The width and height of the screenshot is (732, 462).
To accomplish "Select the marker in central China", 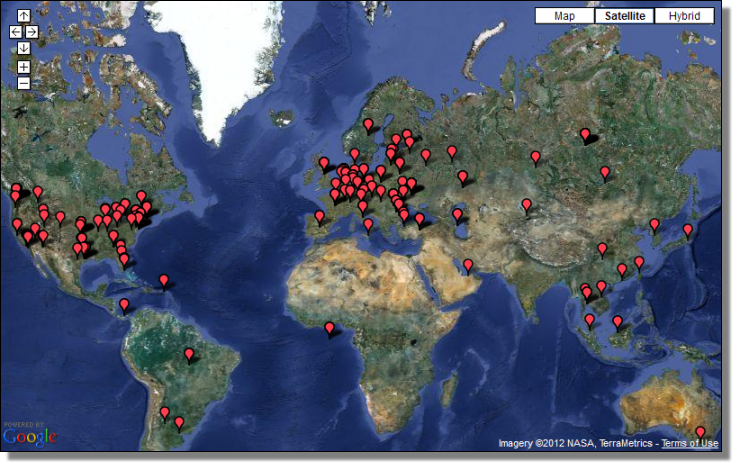I will tap(603, 250).
